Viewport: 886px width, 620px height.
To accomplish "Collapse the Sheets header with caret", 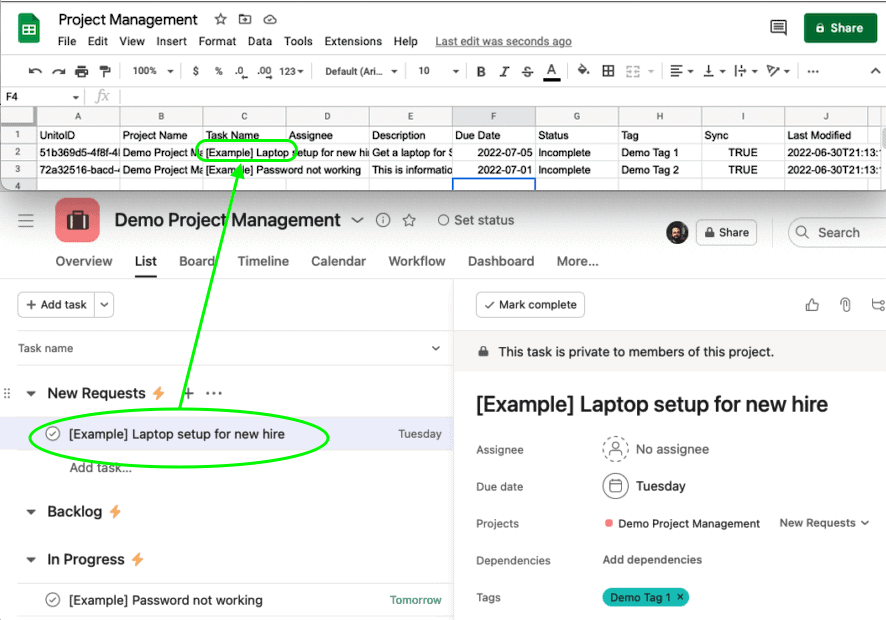I will coord(875,71).
